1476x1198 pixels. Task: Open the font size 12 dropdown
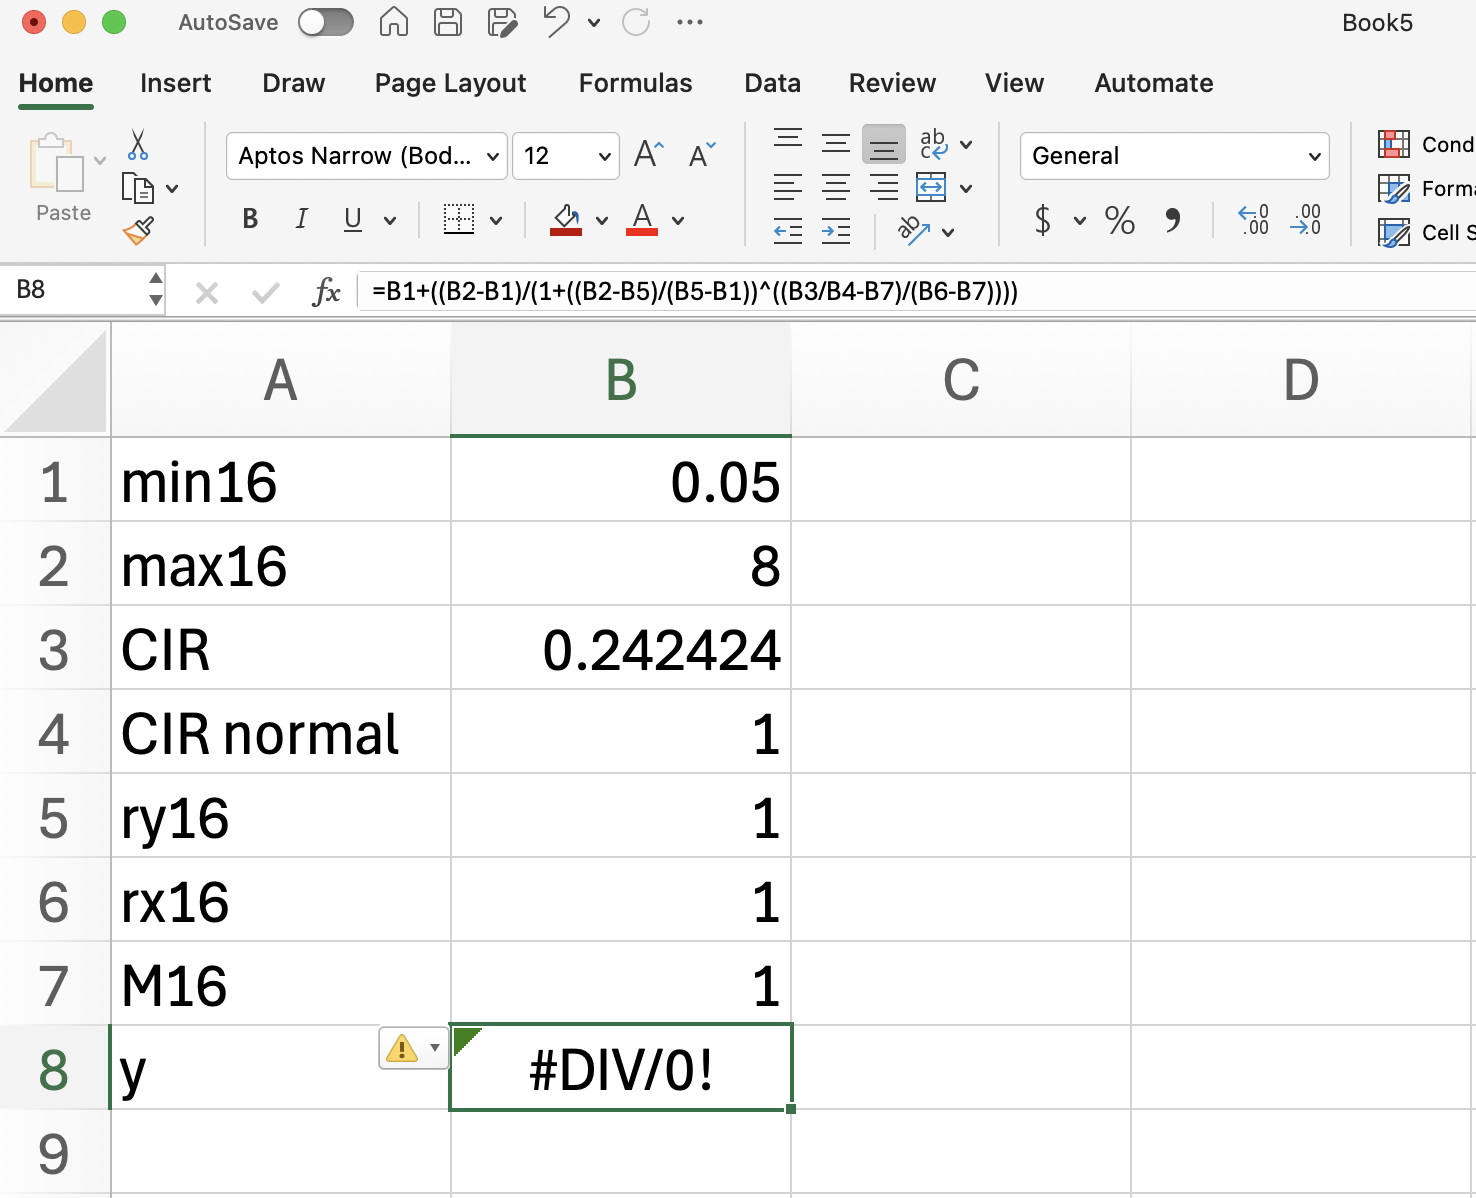[x=566, y=156]
